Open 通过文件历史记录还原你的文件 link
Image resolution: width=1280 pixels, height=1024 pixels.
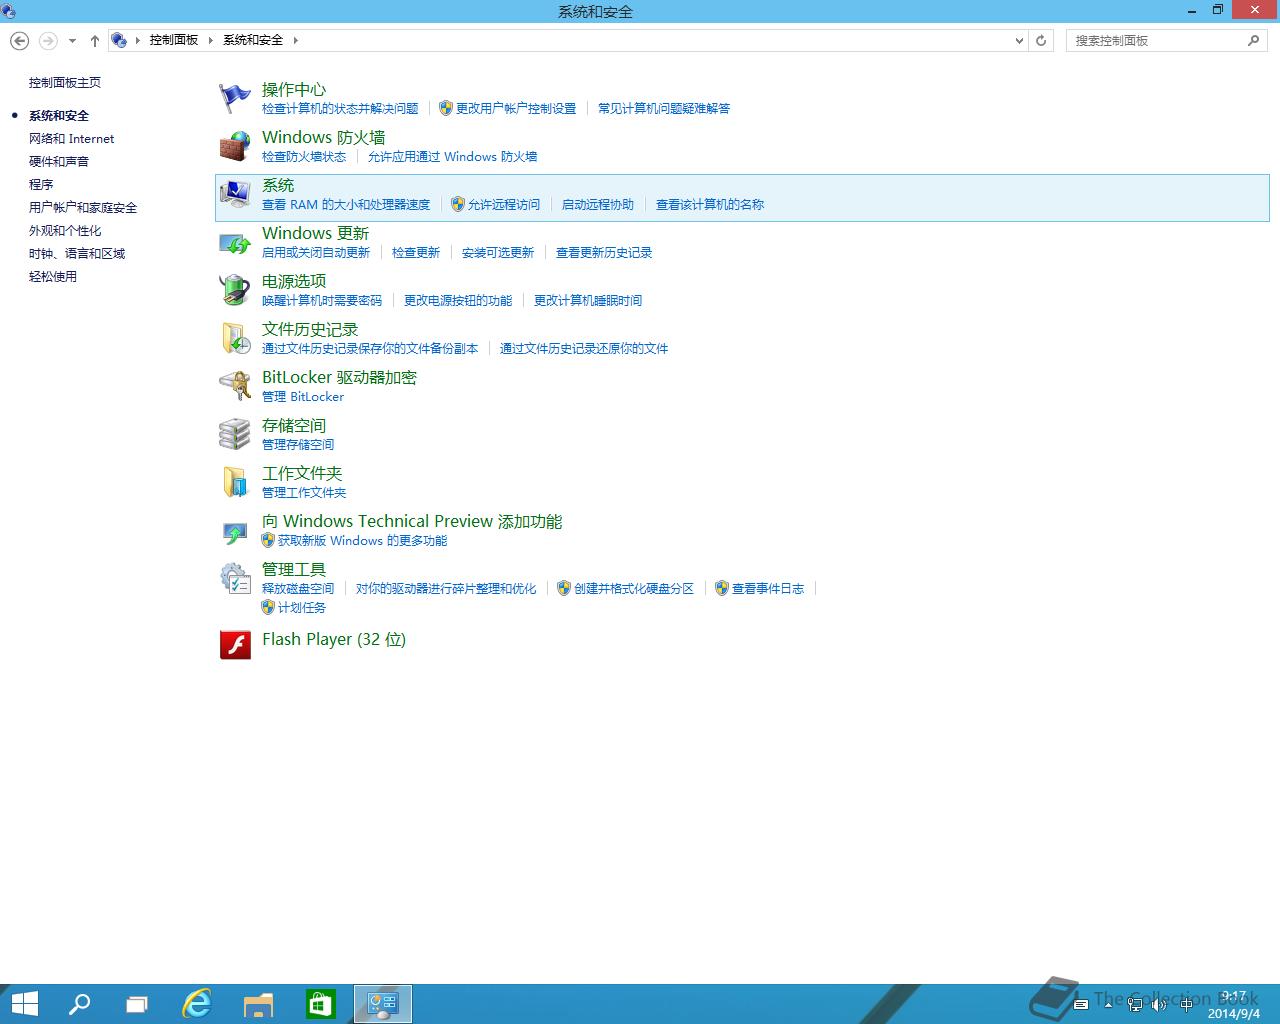[584, 348]
